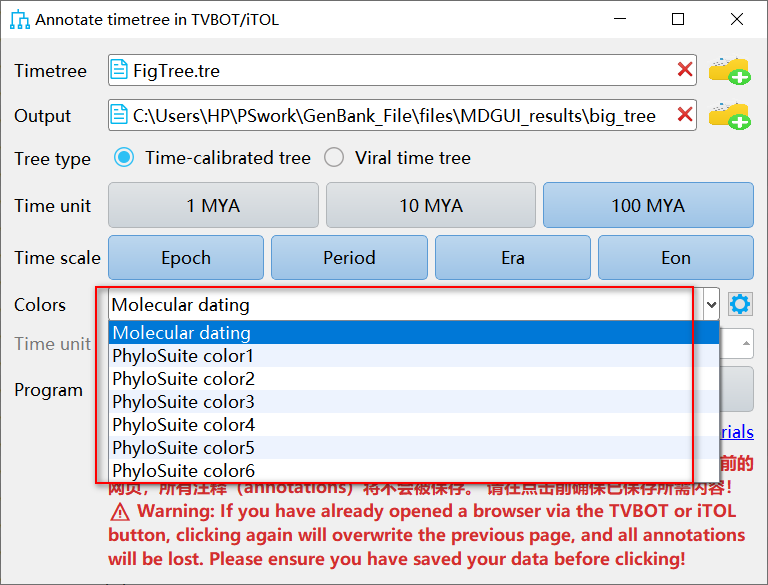Browse for Output folder via folder icon
This screenshot has height=585, width=768.
click(729, 116)
